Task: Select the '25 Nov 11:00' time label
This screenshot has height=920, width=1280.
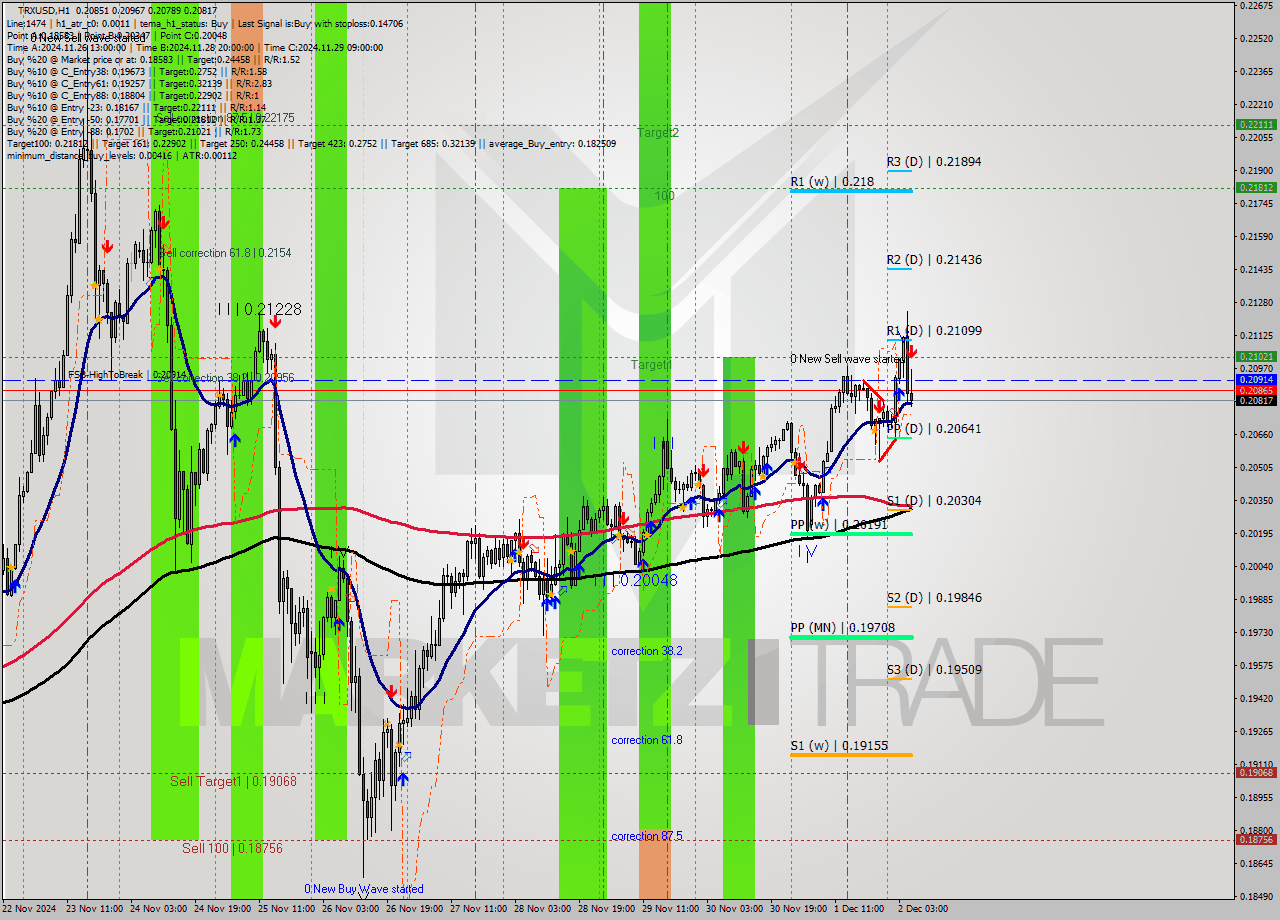Action: [x=287, y=909]
